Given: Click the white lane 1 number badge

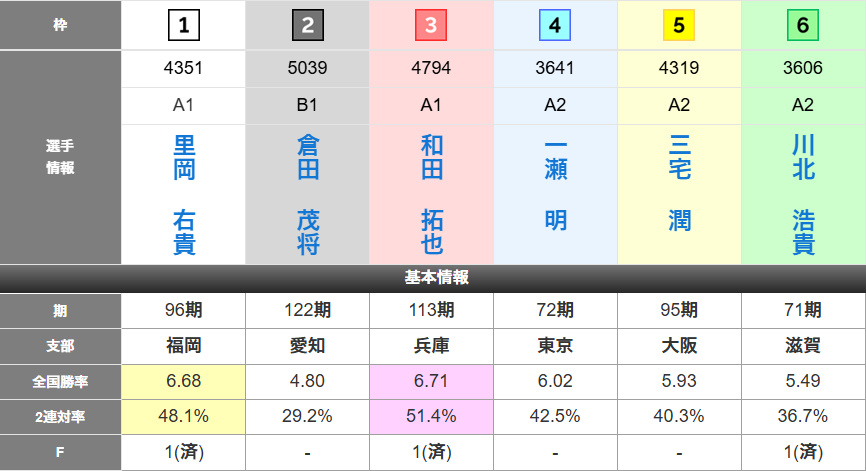Looking at the screenshot, I should [184, 25].
